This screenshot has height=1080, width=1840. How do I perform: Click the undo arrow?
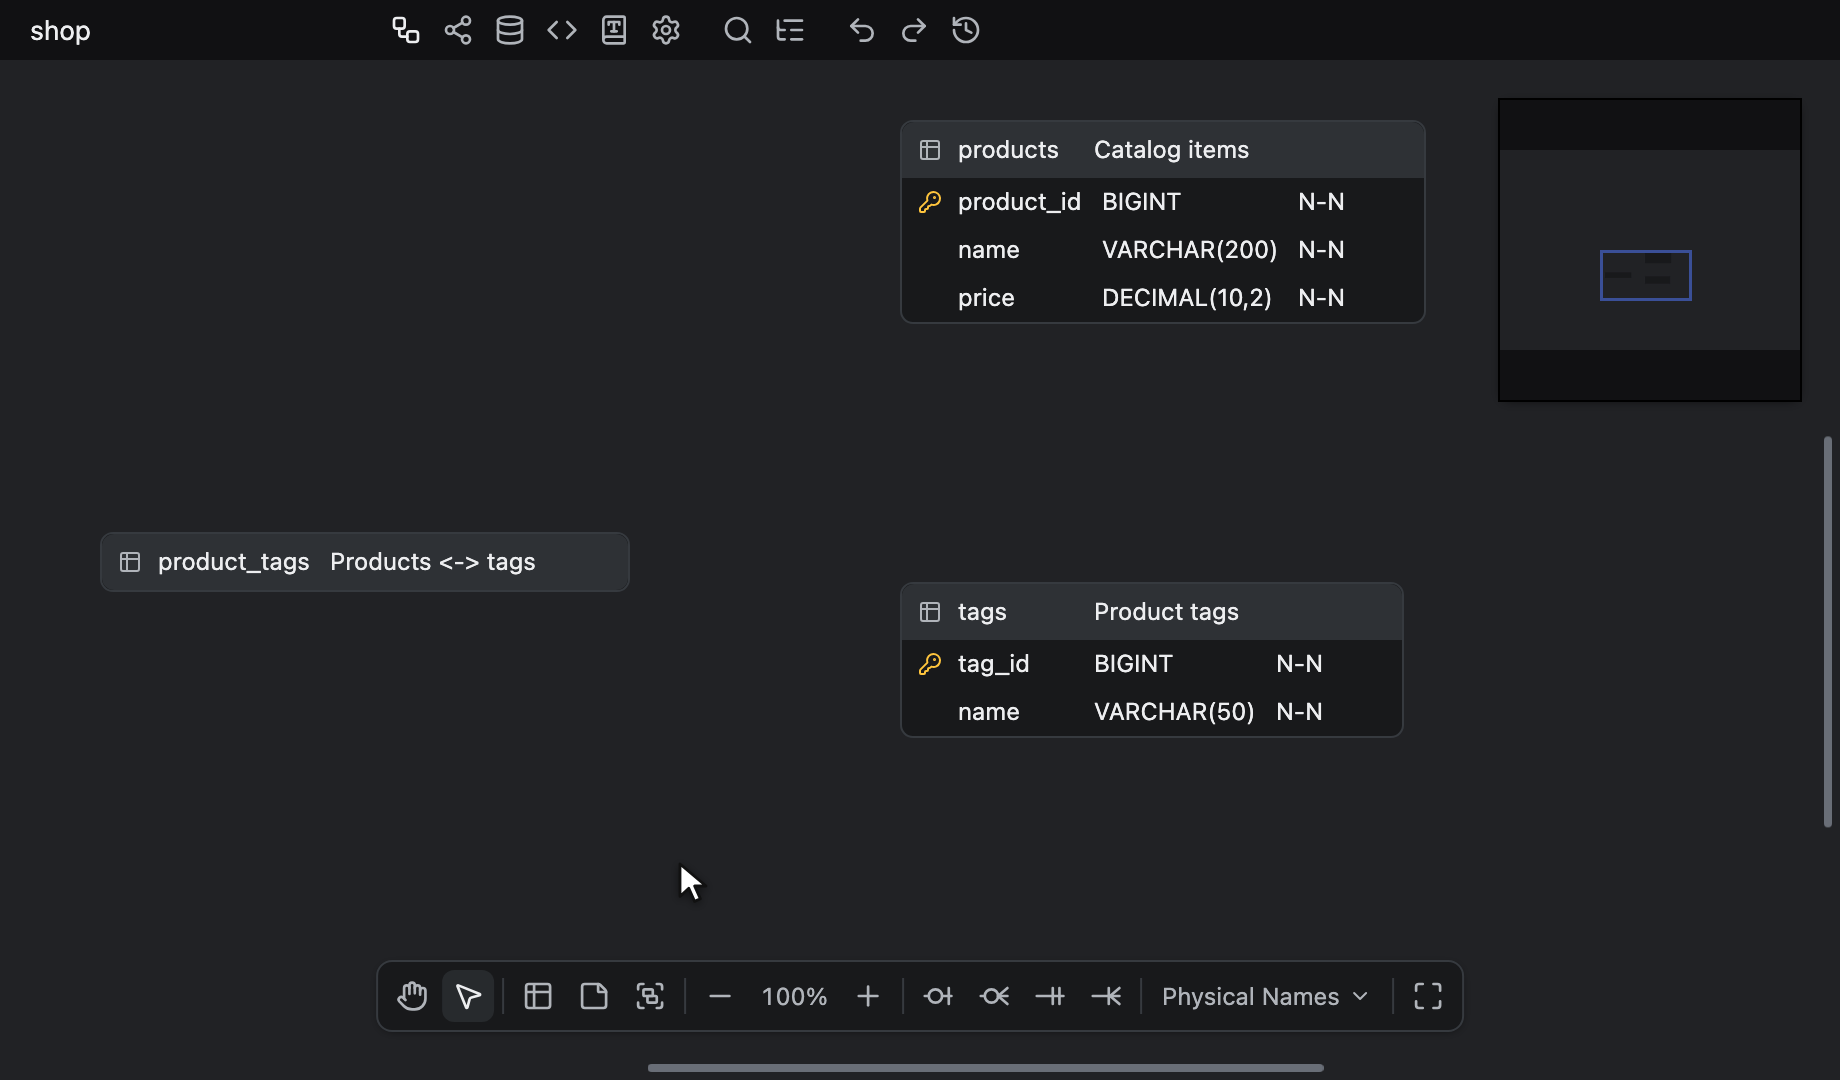(x=862, y=30)
